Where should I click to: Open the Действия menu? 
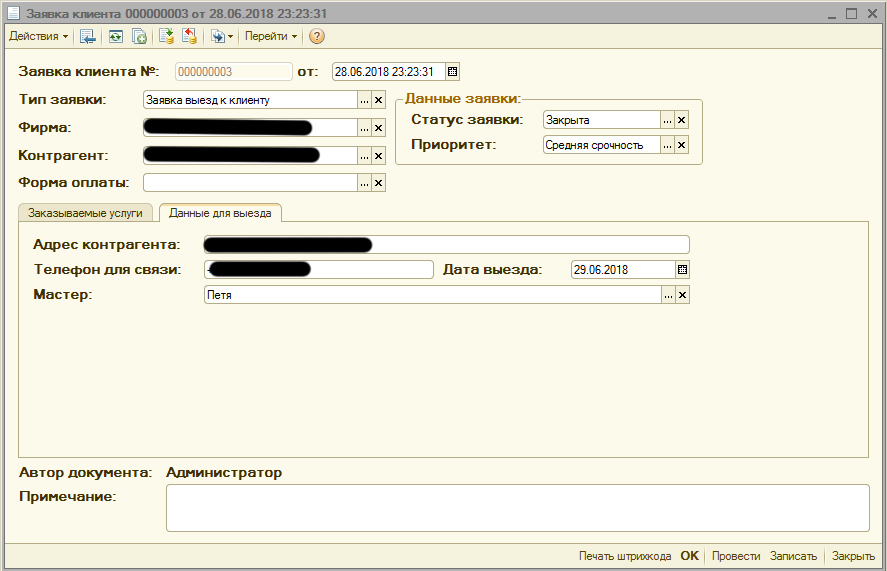click(x=38, y=36)
